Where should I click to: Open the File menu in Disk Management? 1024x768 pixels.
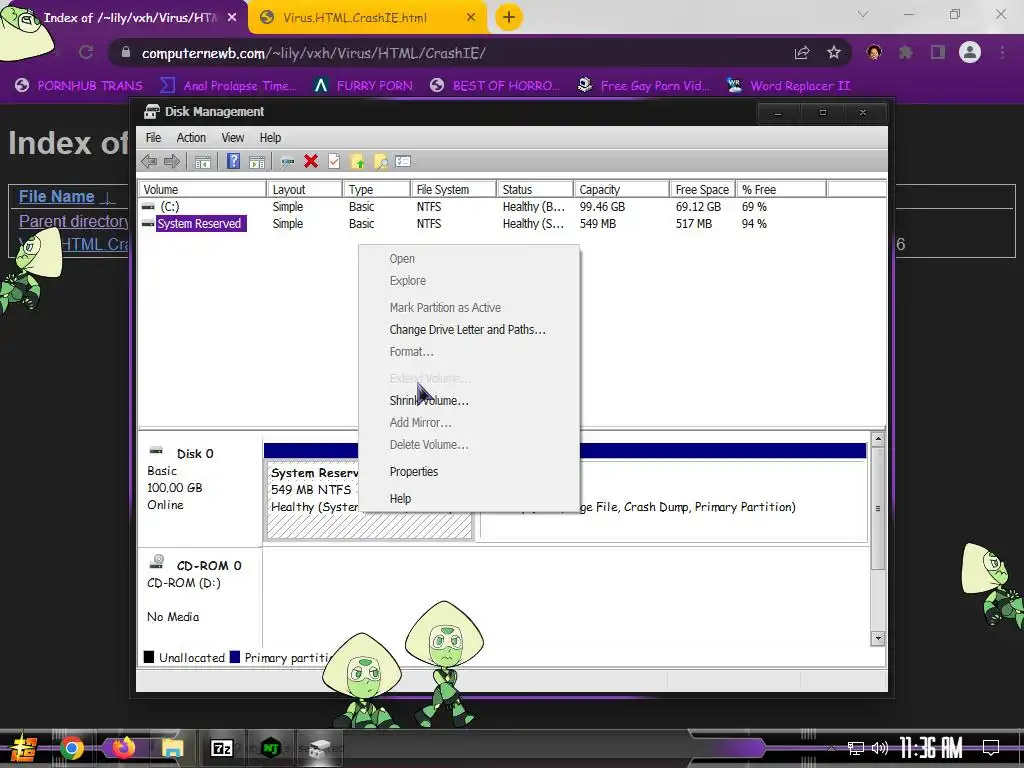coord(153,138)
